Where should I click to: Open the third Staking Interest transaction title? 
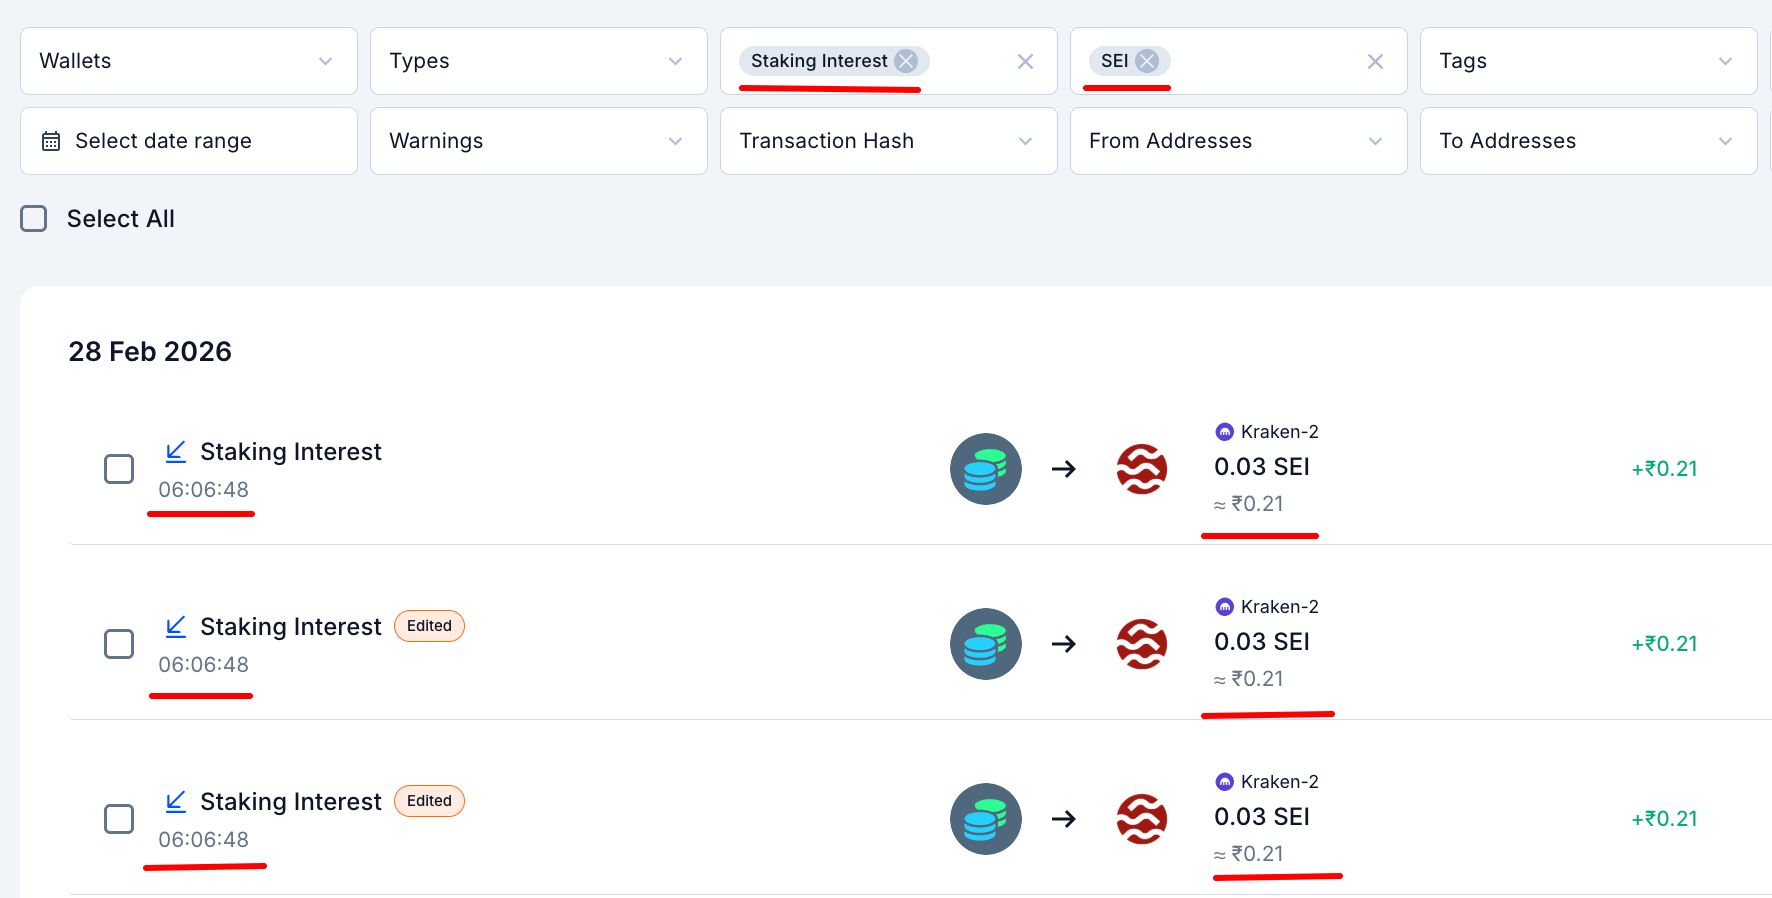click(x=291, y=802)
